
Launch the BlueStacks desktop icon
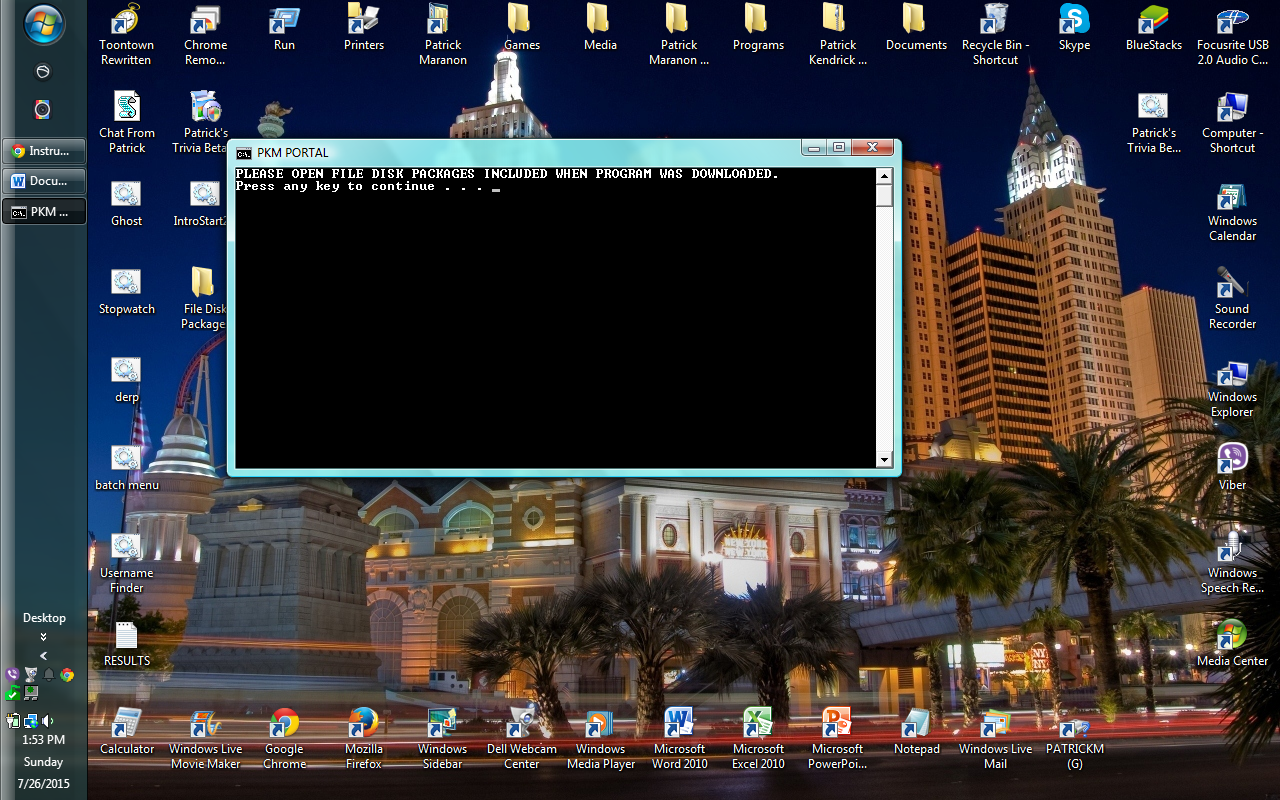coord(1153,27)
